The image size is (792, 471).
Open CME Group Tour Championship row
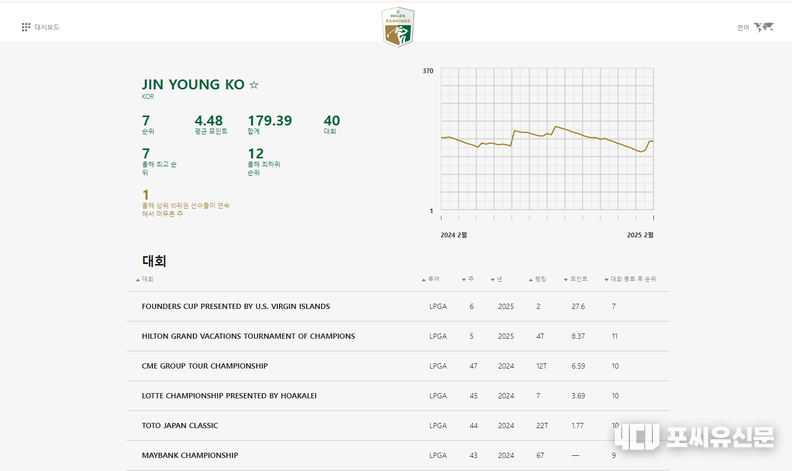coord(398,366)
